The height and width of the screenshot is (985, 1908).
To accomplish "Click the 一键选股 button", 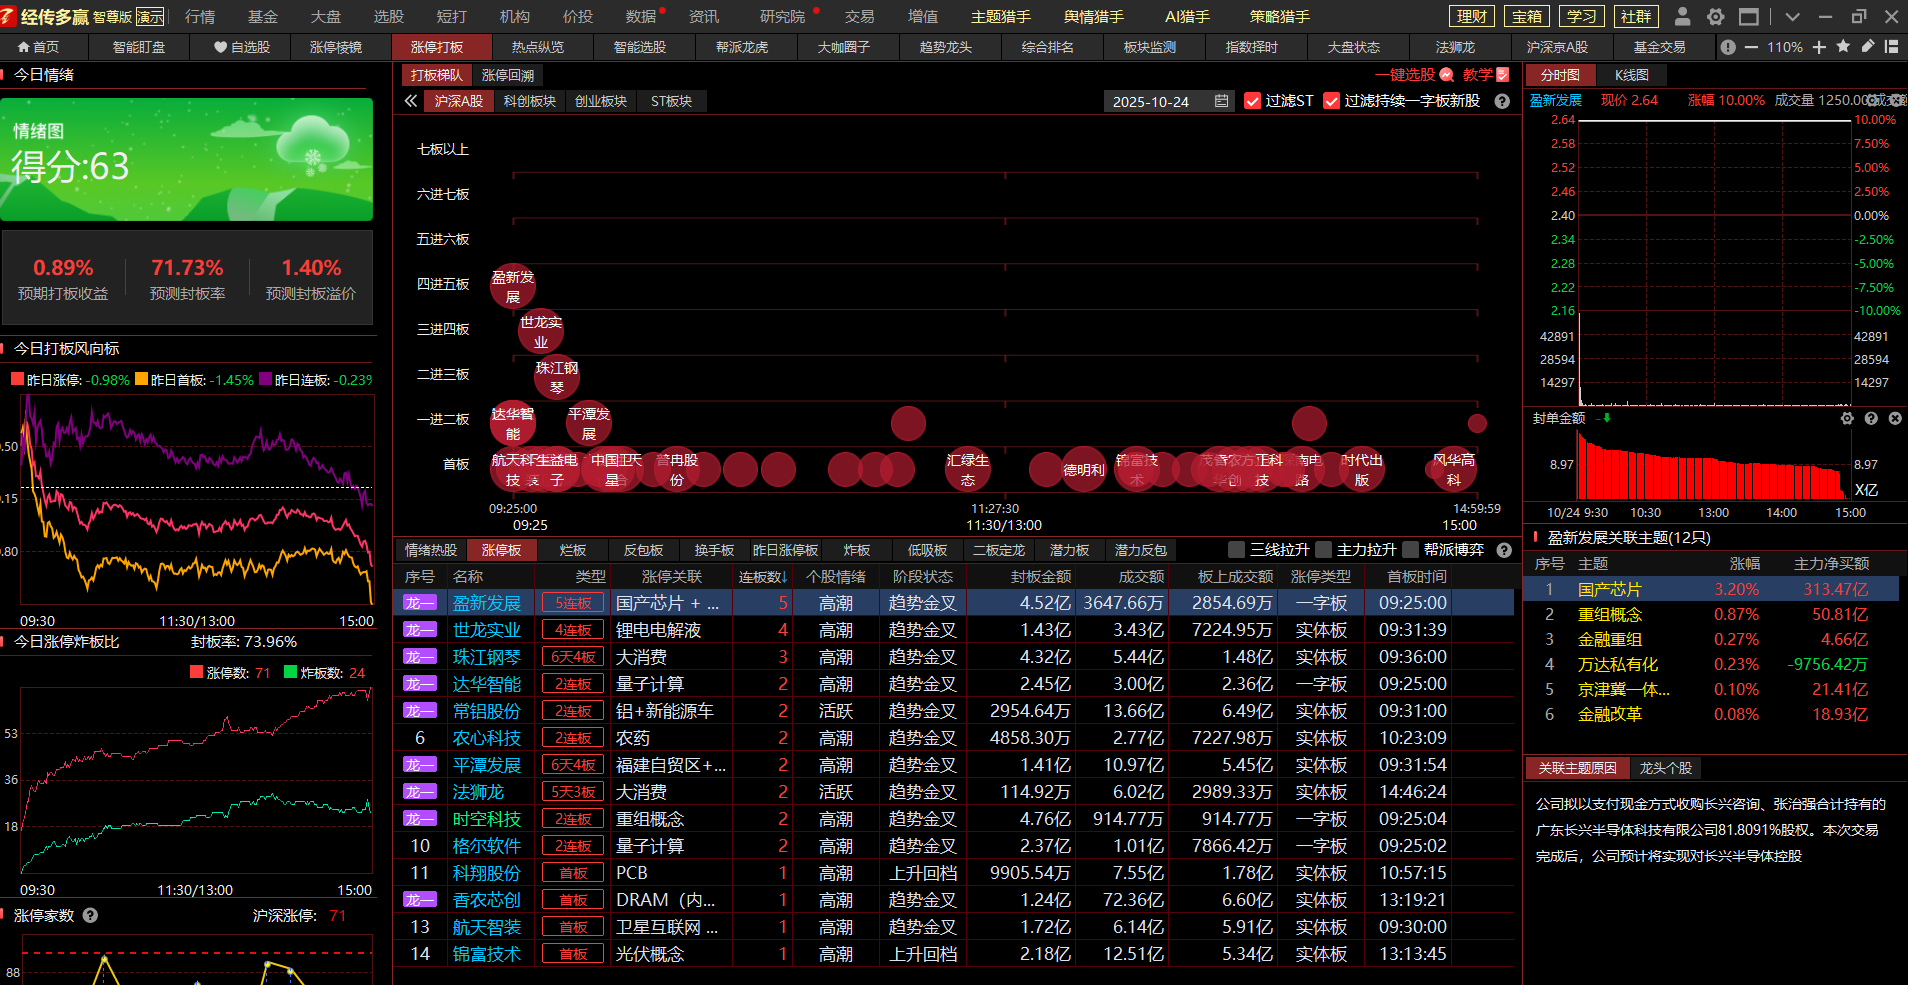I will point(1405,75).
